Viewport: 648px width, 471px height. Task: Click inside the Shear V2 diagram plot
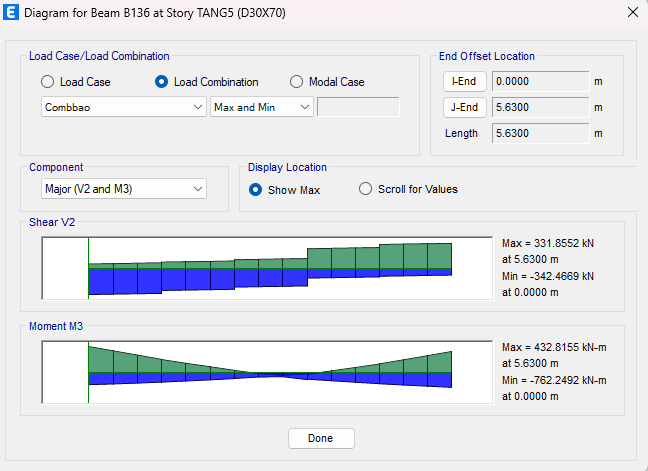(x=267, y=267)
